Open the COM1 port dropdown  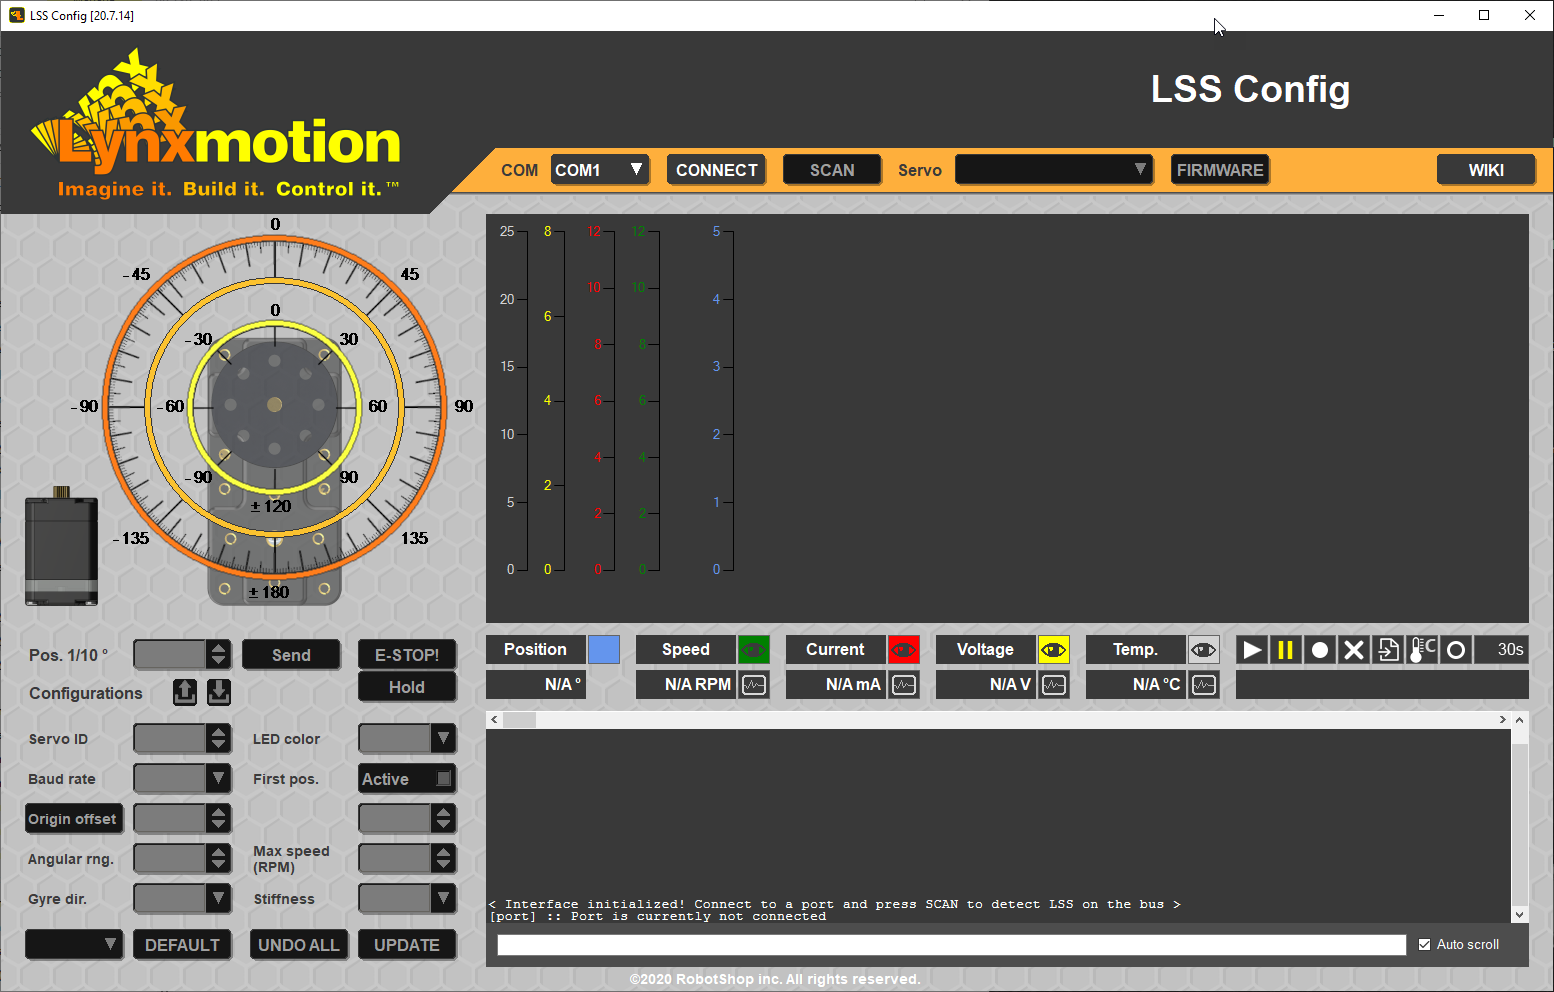click(x=600, y=170)
